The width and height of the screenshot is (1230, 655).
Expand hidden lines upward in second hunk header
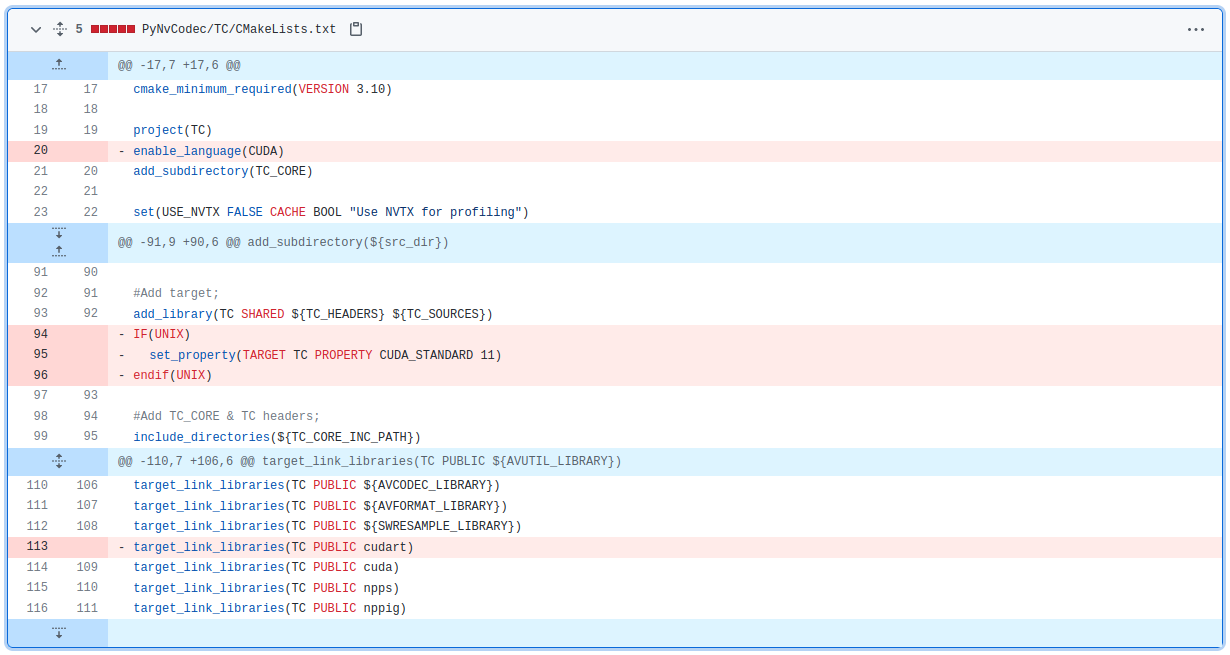click(x=59, y=249)
